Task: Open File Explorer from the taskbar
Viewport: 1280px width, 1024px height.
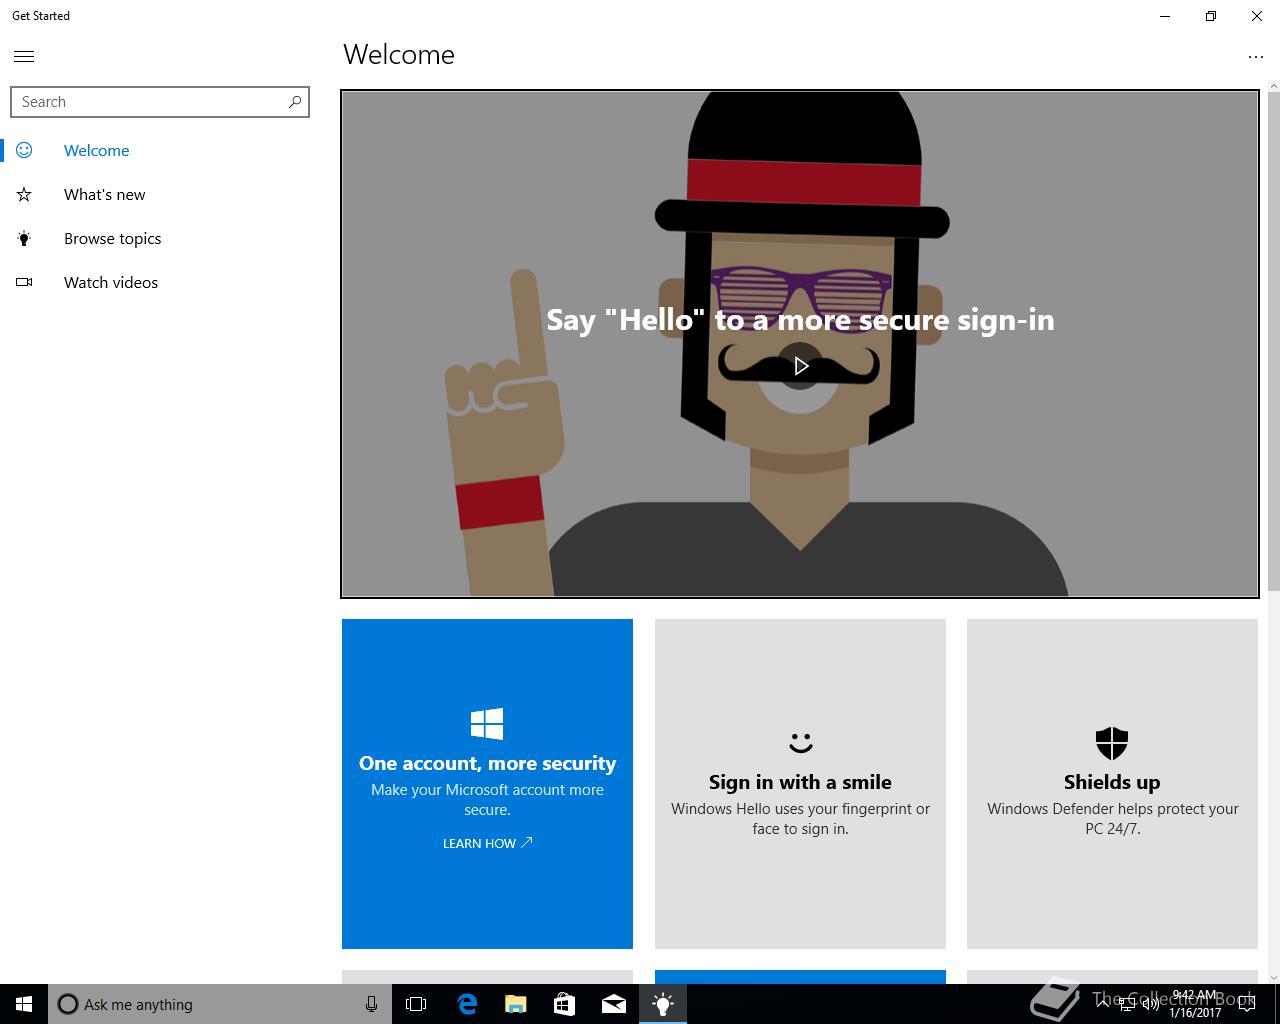Action: point(515,1004)
